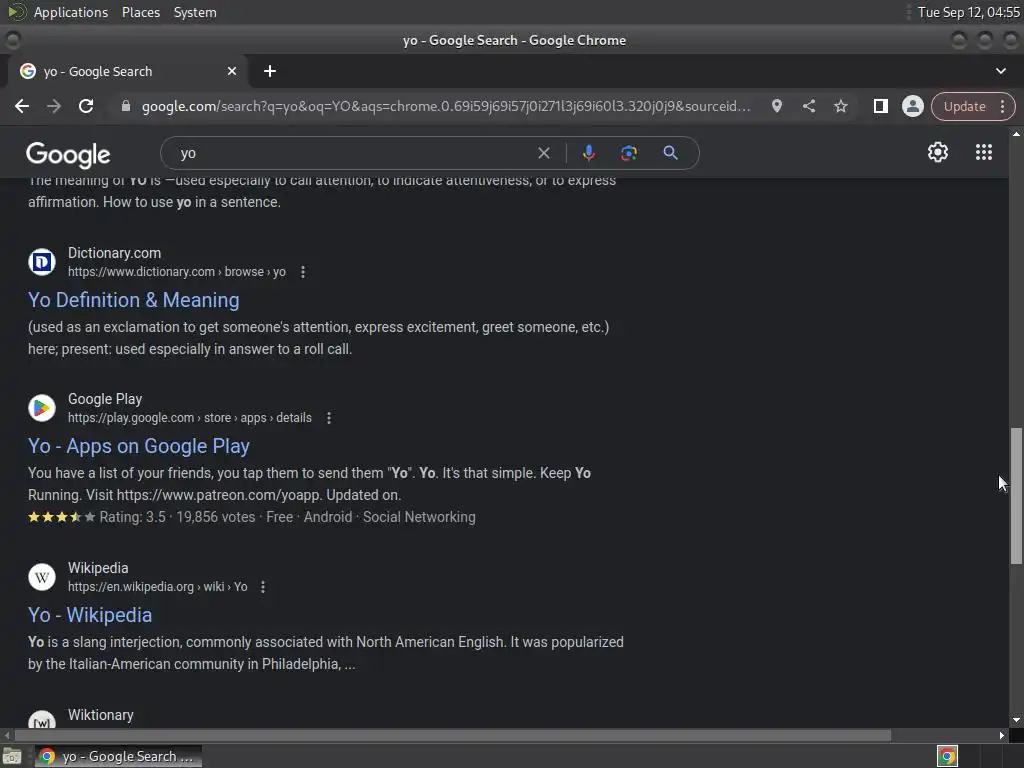This screenshot has height=768, width=1024.
Task: Open the Google apps grid
Action: pyautogui.click(x=984, y=153)
